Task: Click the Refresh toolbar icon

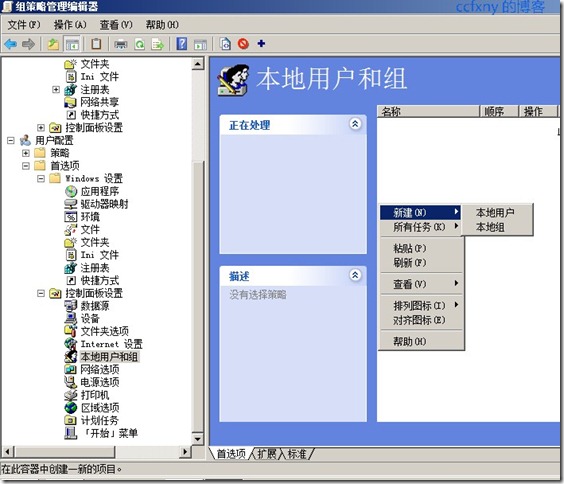Action: pos(140,44)
